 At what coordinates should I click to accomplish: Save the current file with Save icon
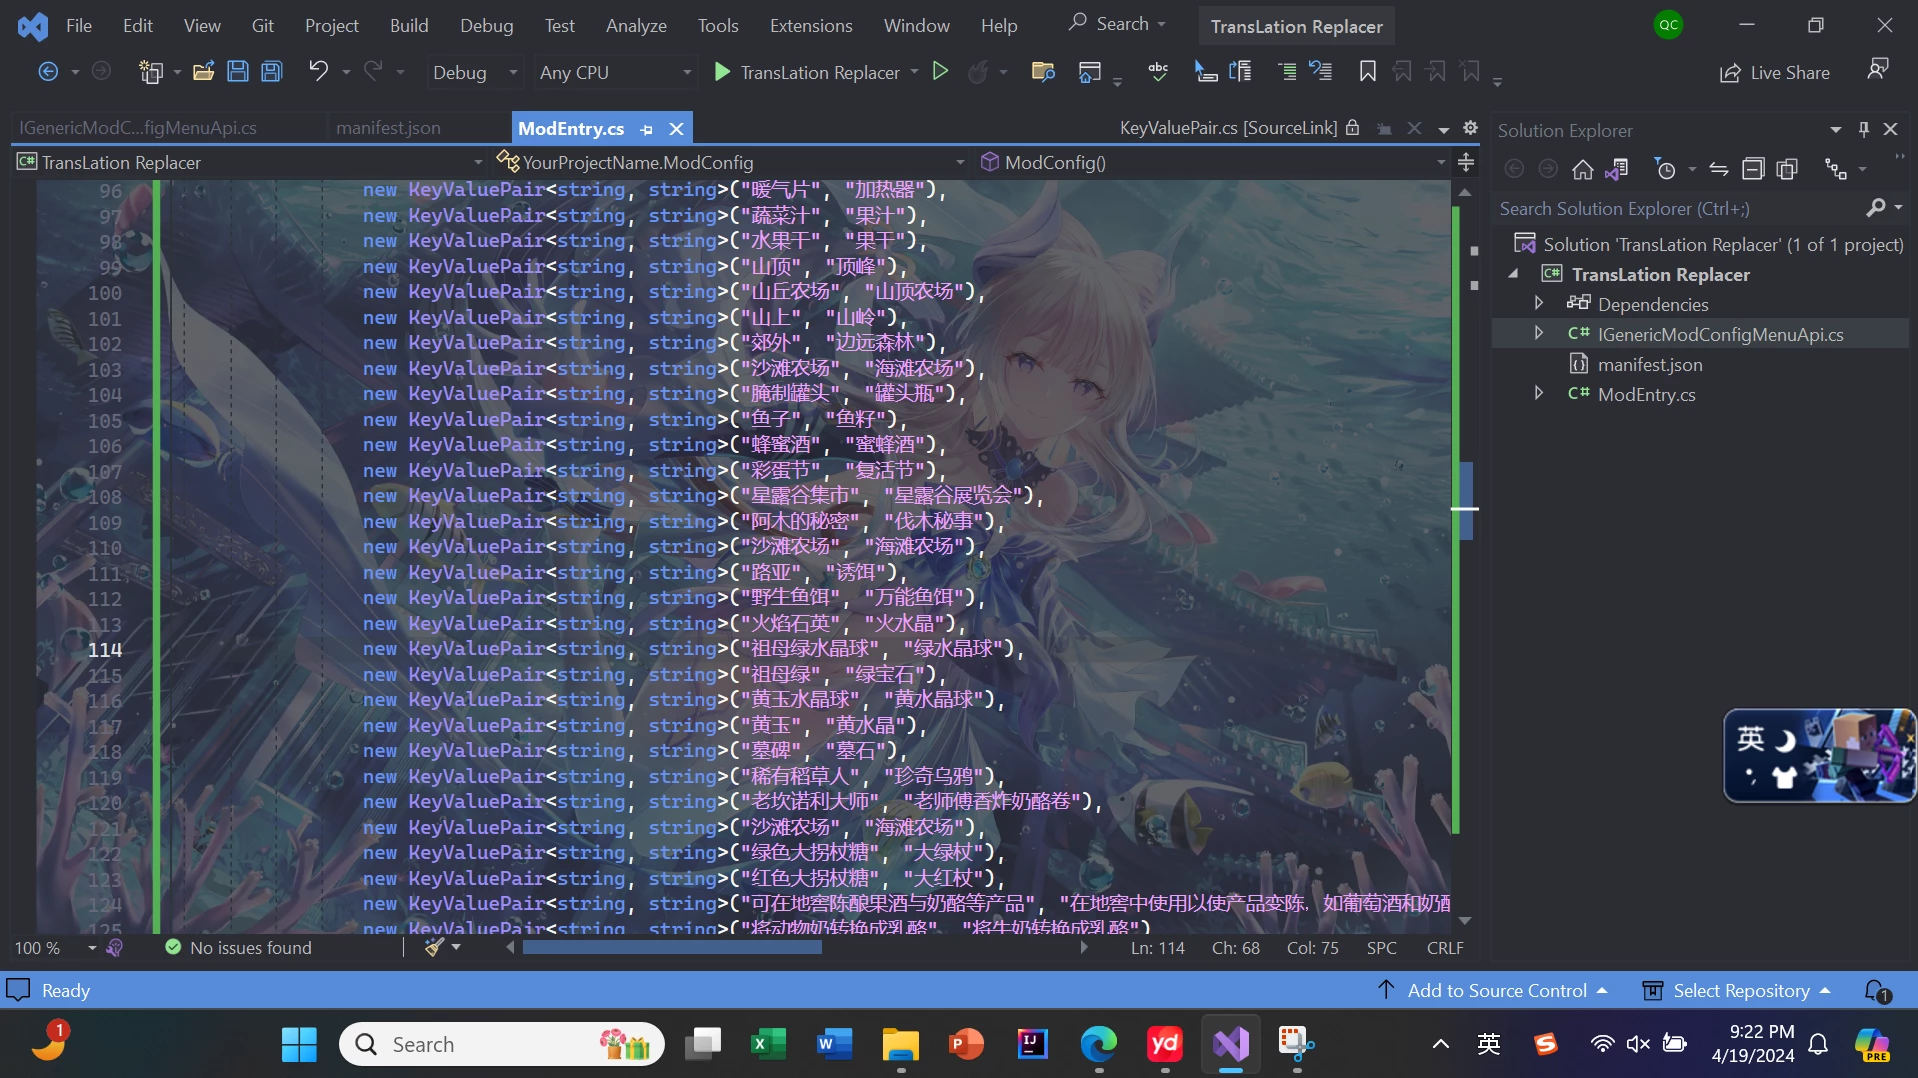[238, 72]
